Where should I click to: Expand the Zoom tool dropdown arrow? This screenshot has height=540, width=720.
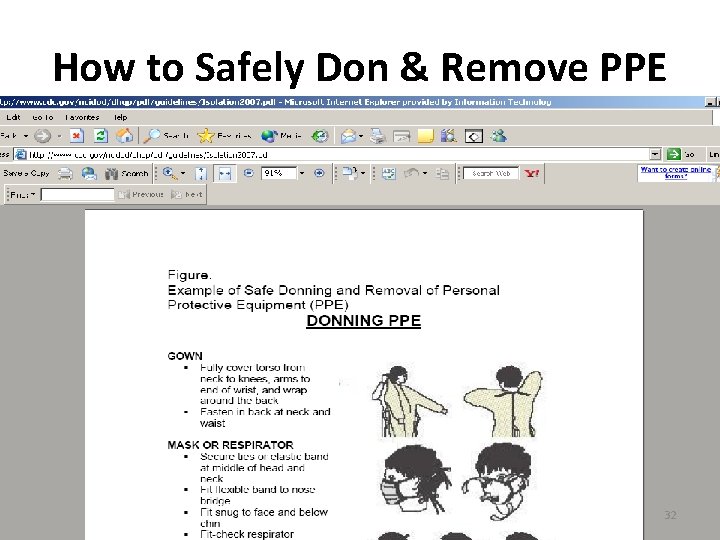click(x=183, y=173)
